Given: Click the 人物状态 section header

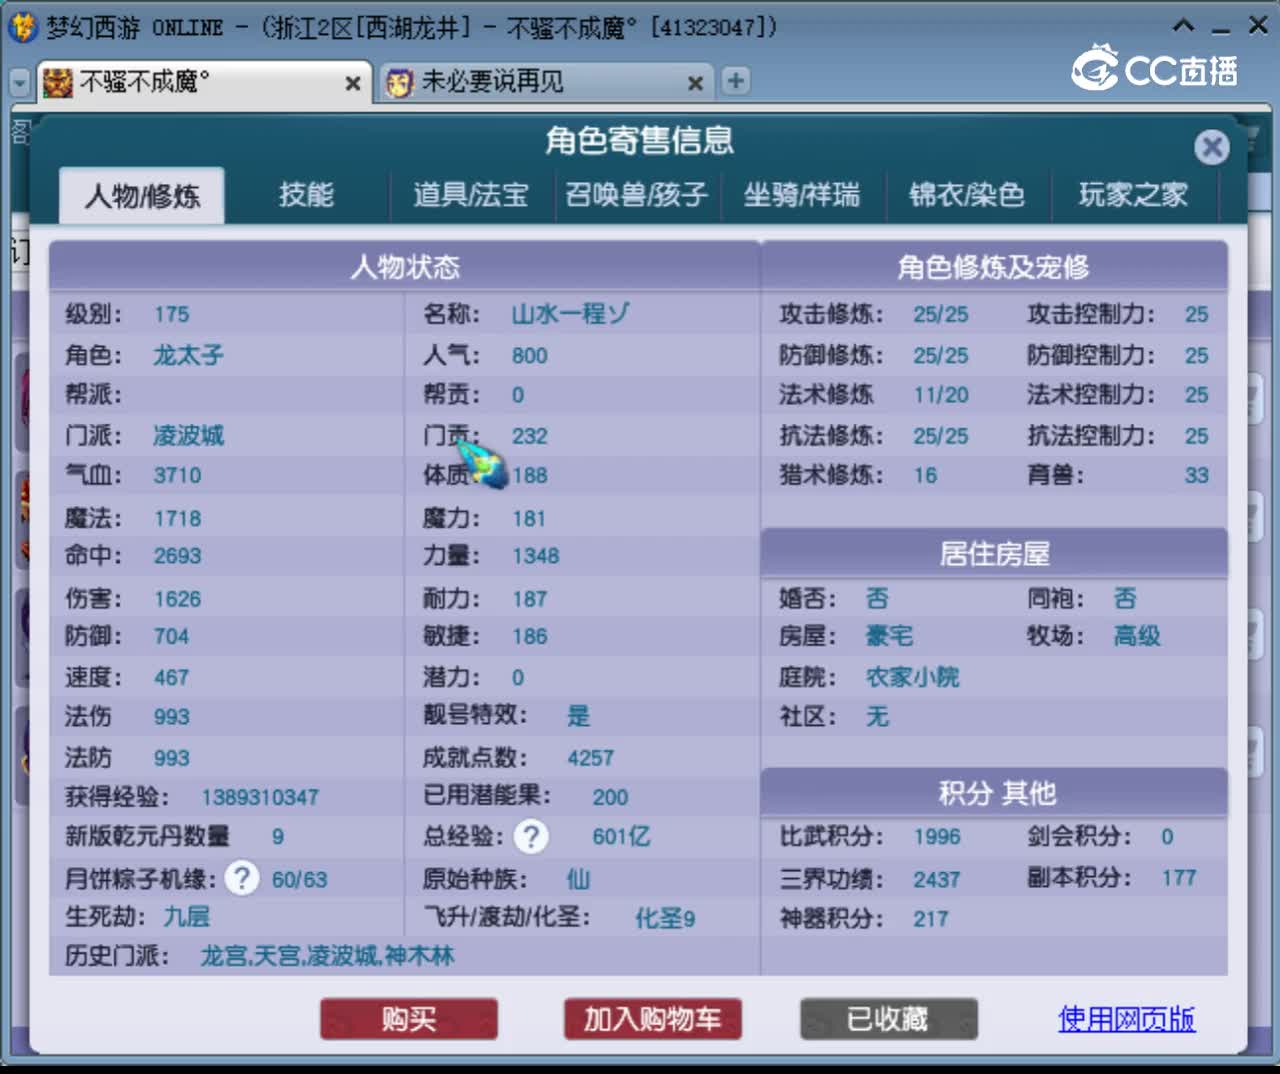Looking at the screenshot, I should [405, 267].
